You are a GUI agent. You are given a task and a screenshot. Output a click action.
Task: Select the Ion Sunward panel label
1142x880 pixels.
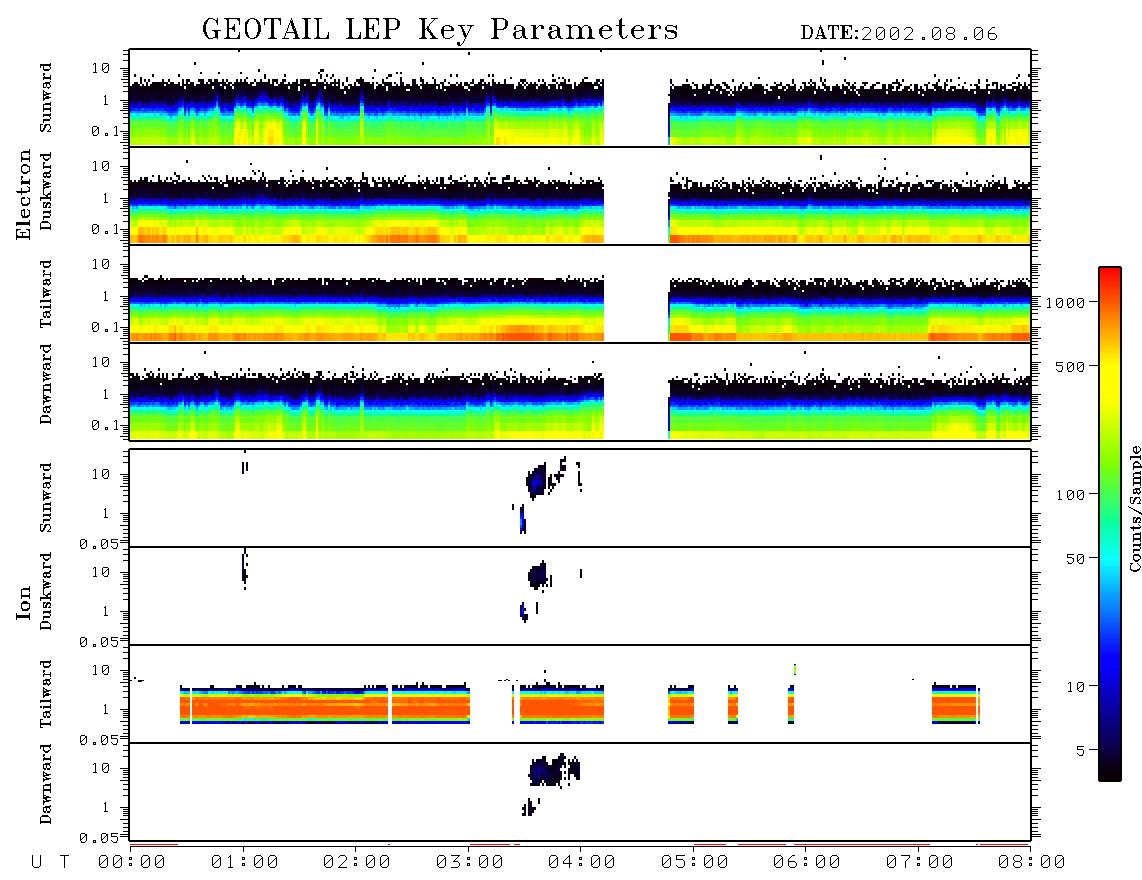(45, 498)
